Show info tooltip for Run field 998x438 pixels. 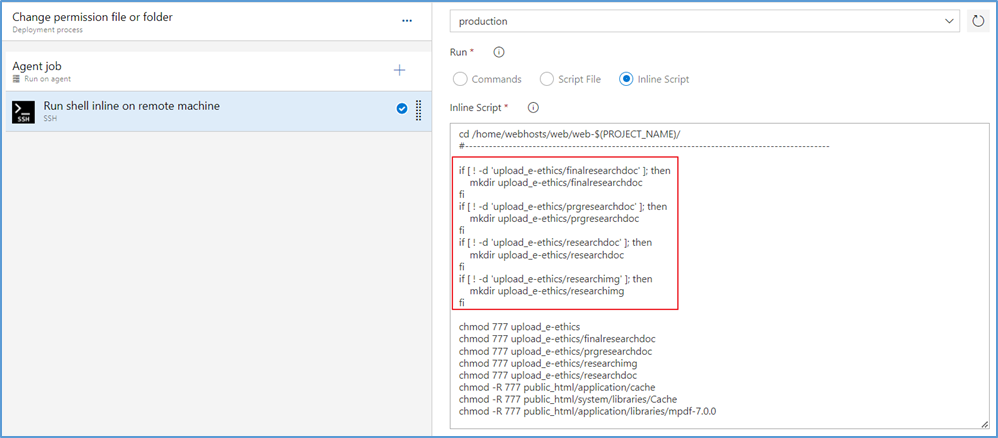click(498, 52)
